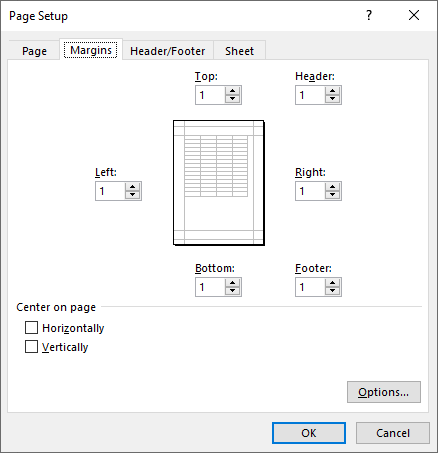Click inside the Header margin field
The image size is (438, 453).
(x=311, y=95)
